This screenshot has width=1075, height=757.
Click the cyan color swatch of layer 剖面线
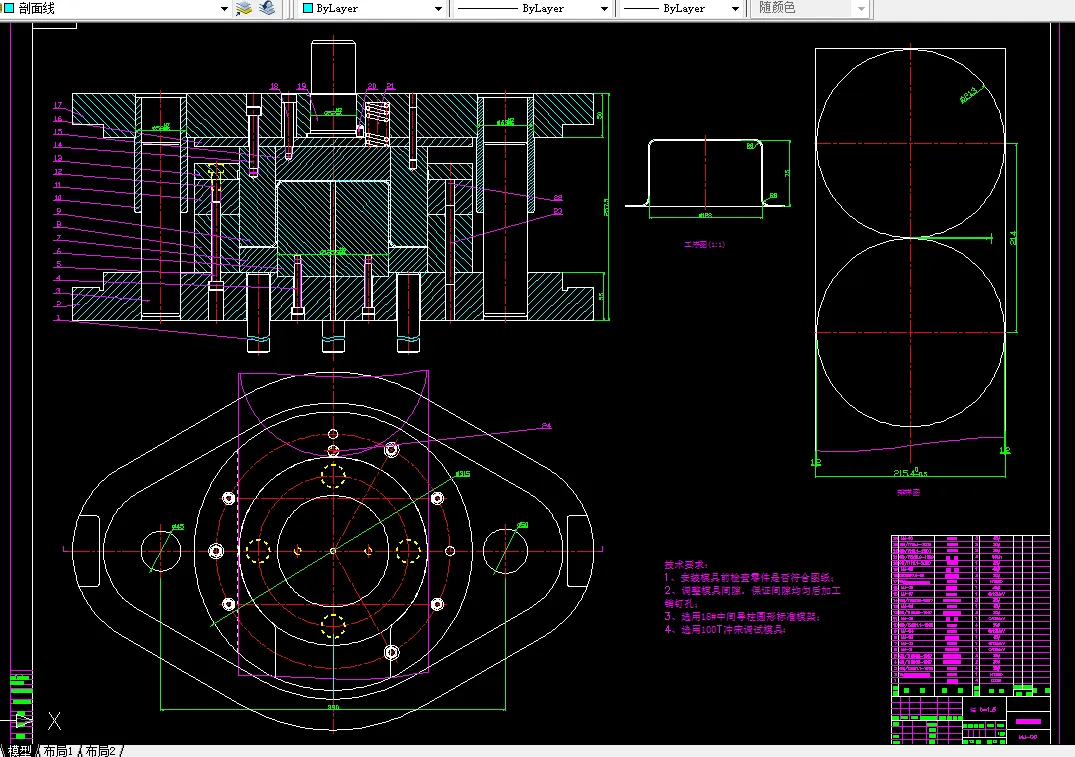(x=10, y=8)
